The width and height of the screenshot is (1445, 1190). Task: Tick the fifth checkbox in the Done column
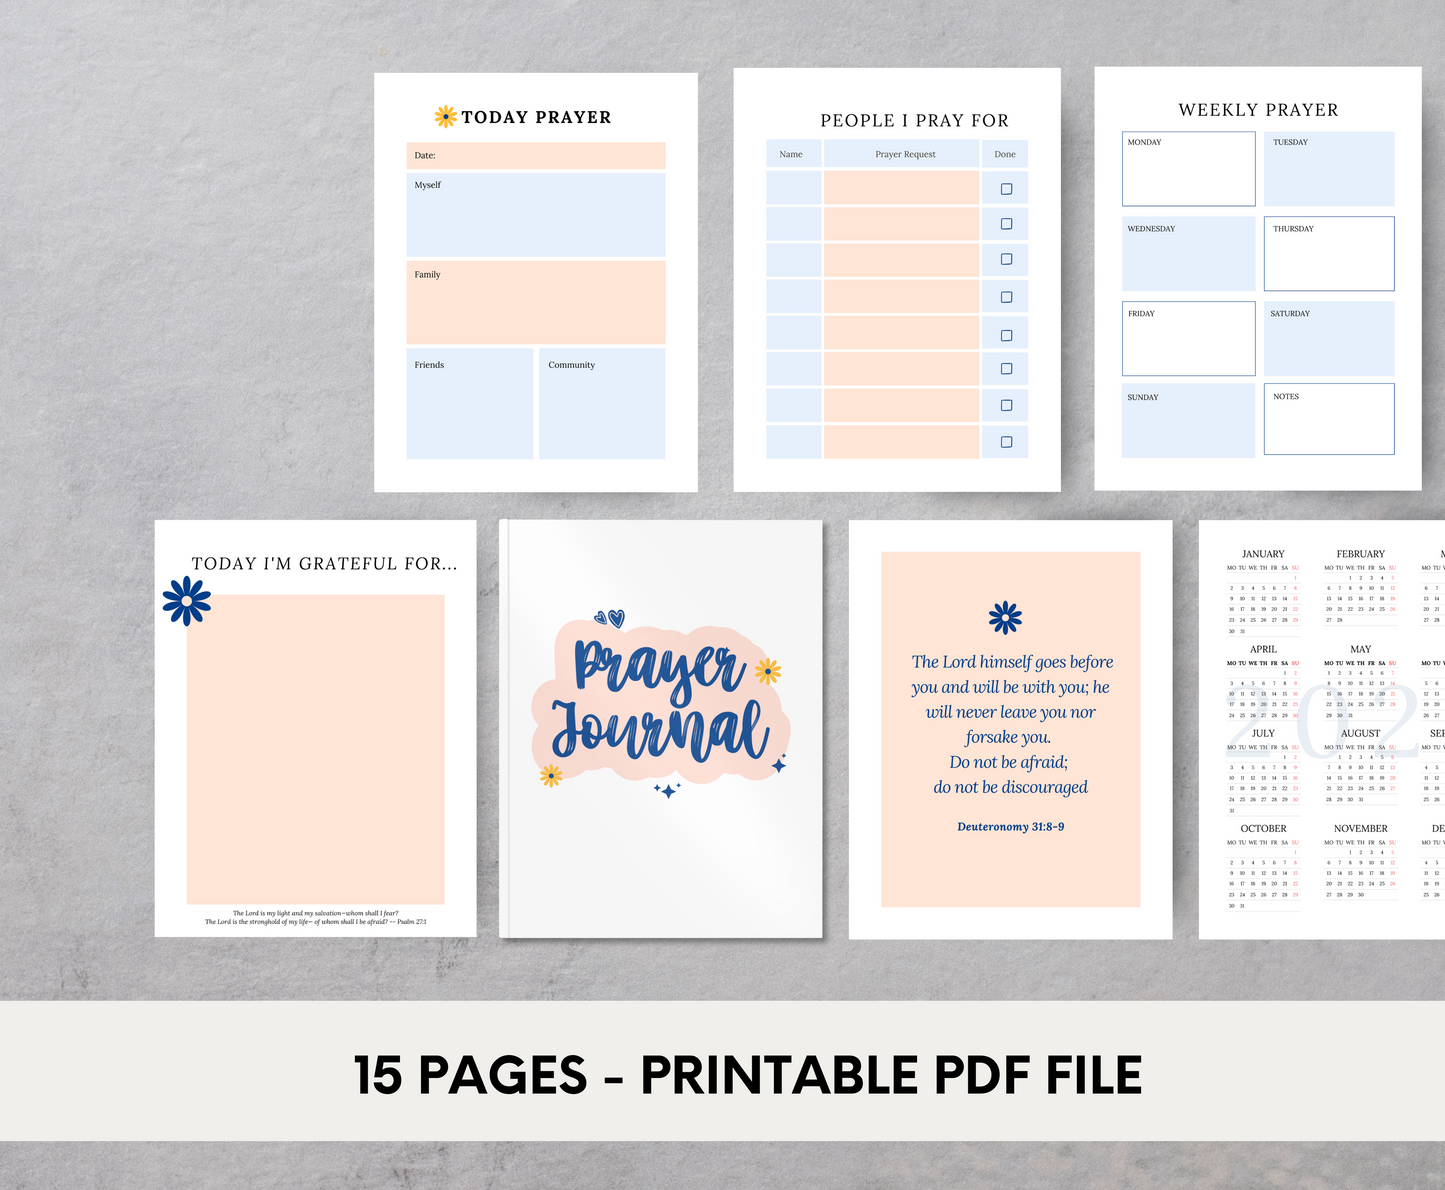[1006, 335]
